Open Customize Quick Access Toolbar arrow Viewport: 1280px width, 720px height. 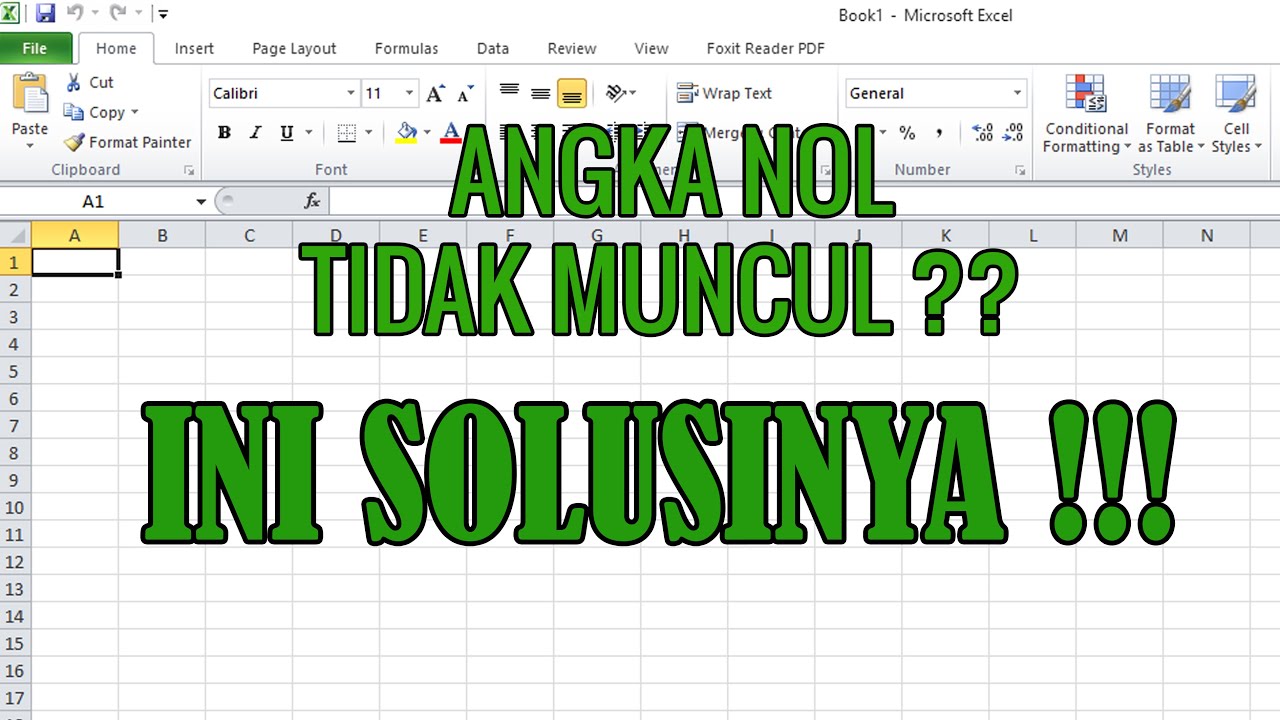(x=163, y=15)
